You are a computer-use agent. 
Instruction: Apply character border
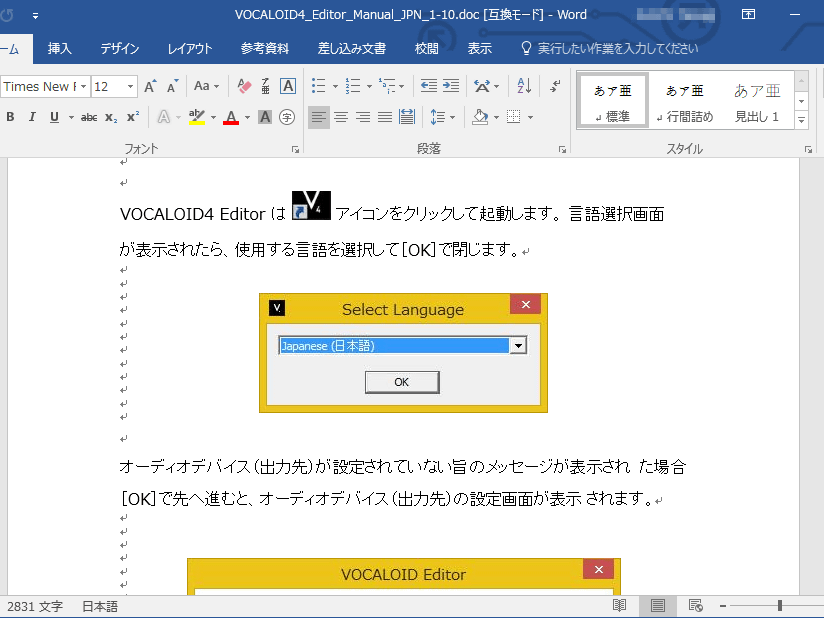pos(287,86)
